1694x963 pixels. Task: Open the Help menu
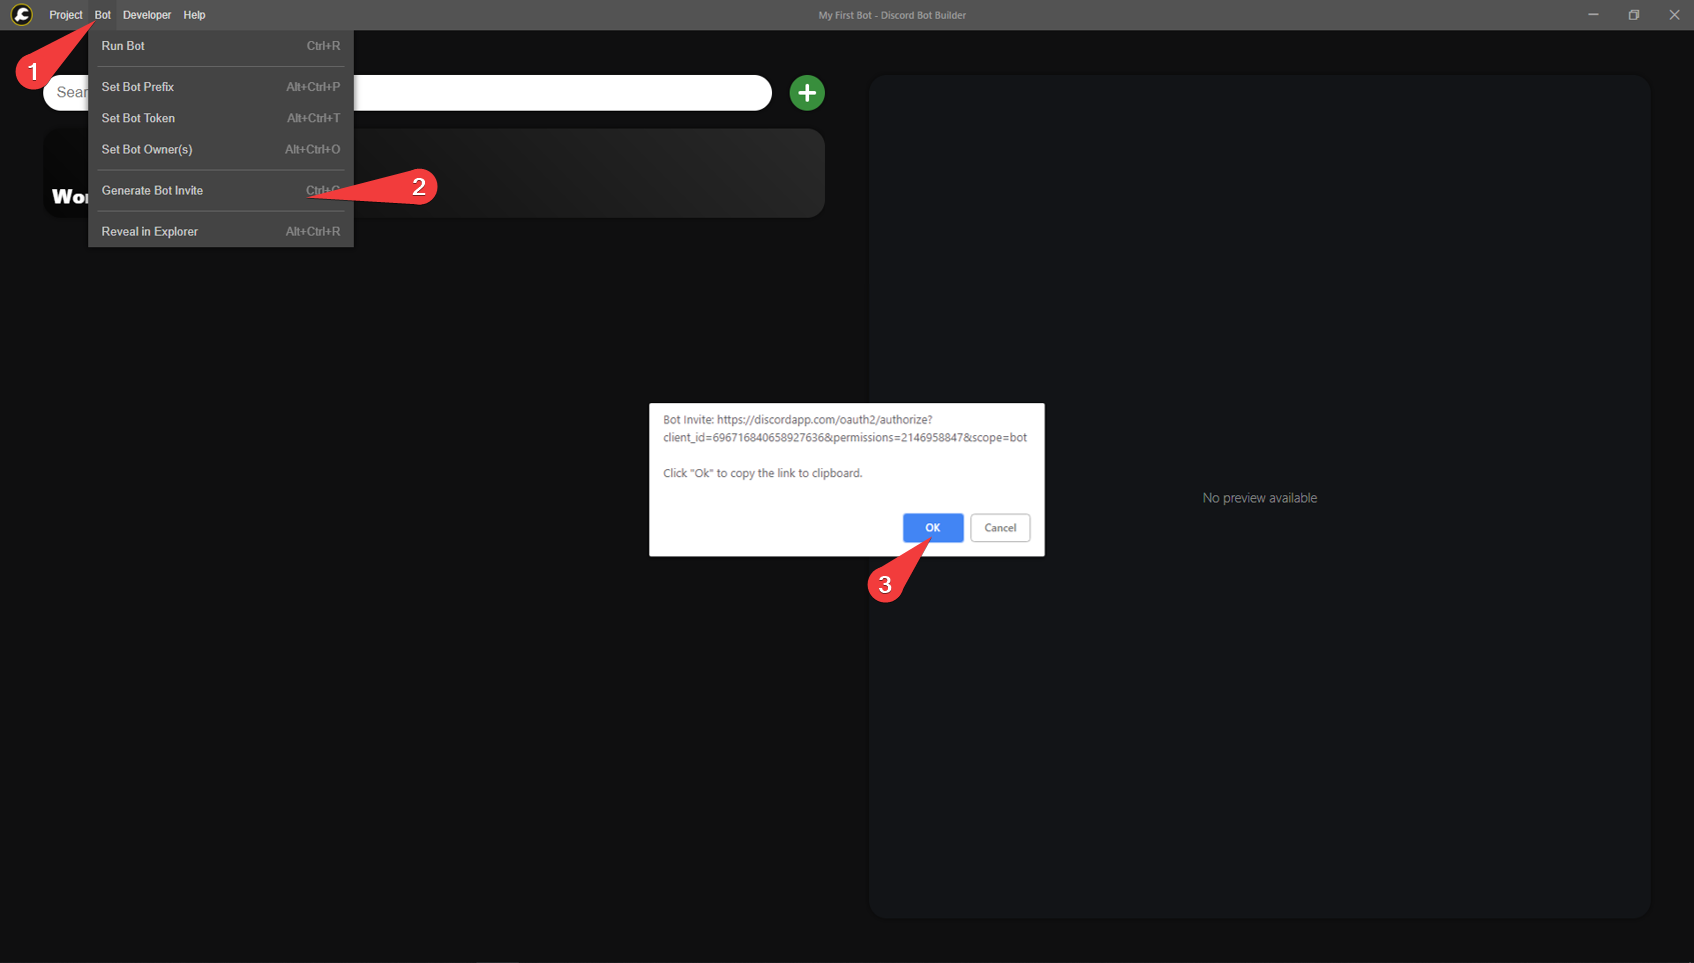point(195,15)
